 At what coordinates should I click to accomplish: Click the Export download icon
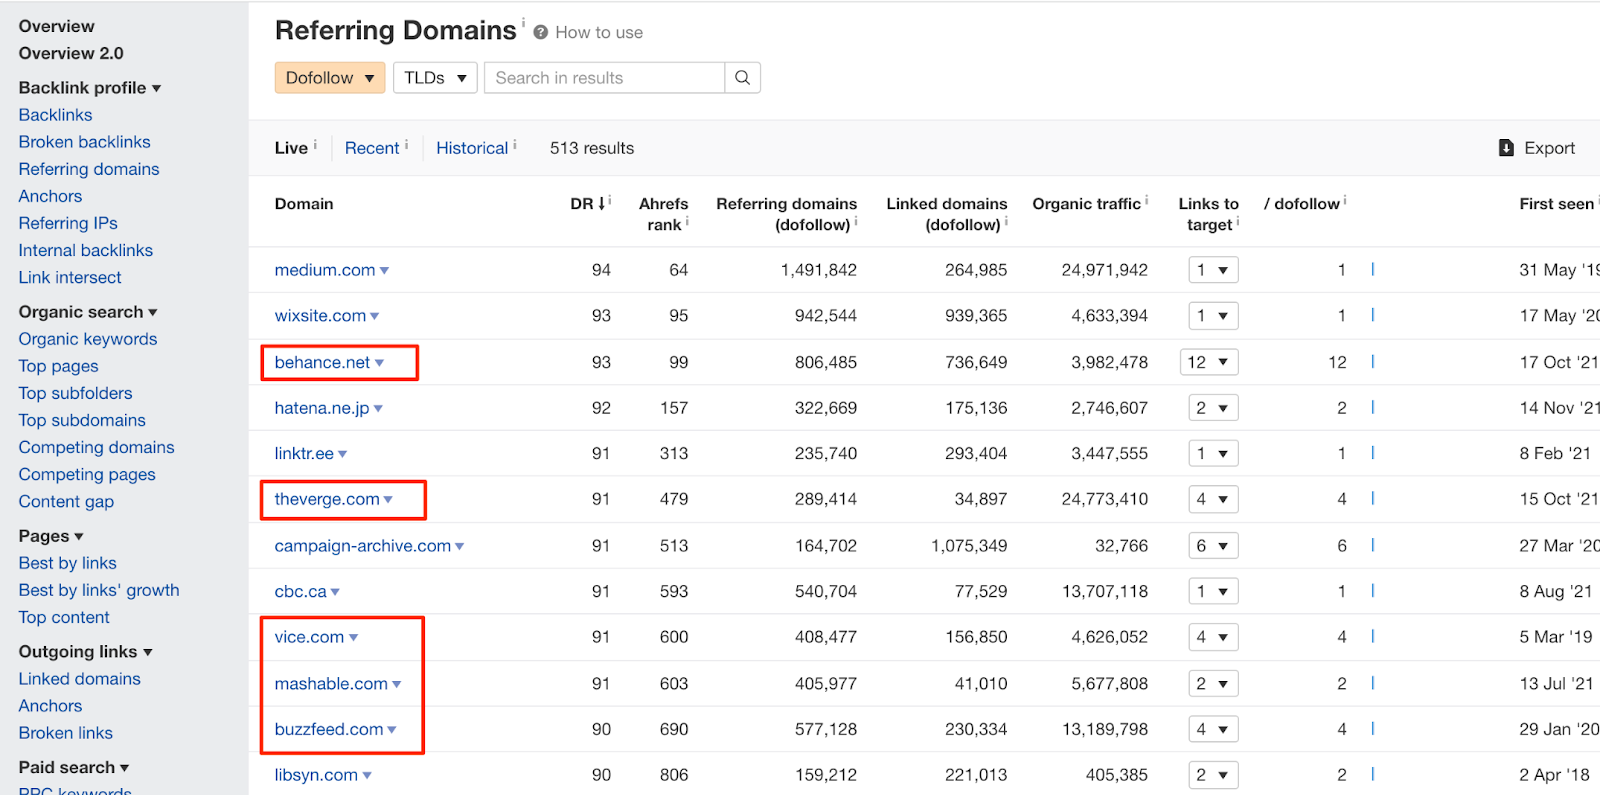1506,148
